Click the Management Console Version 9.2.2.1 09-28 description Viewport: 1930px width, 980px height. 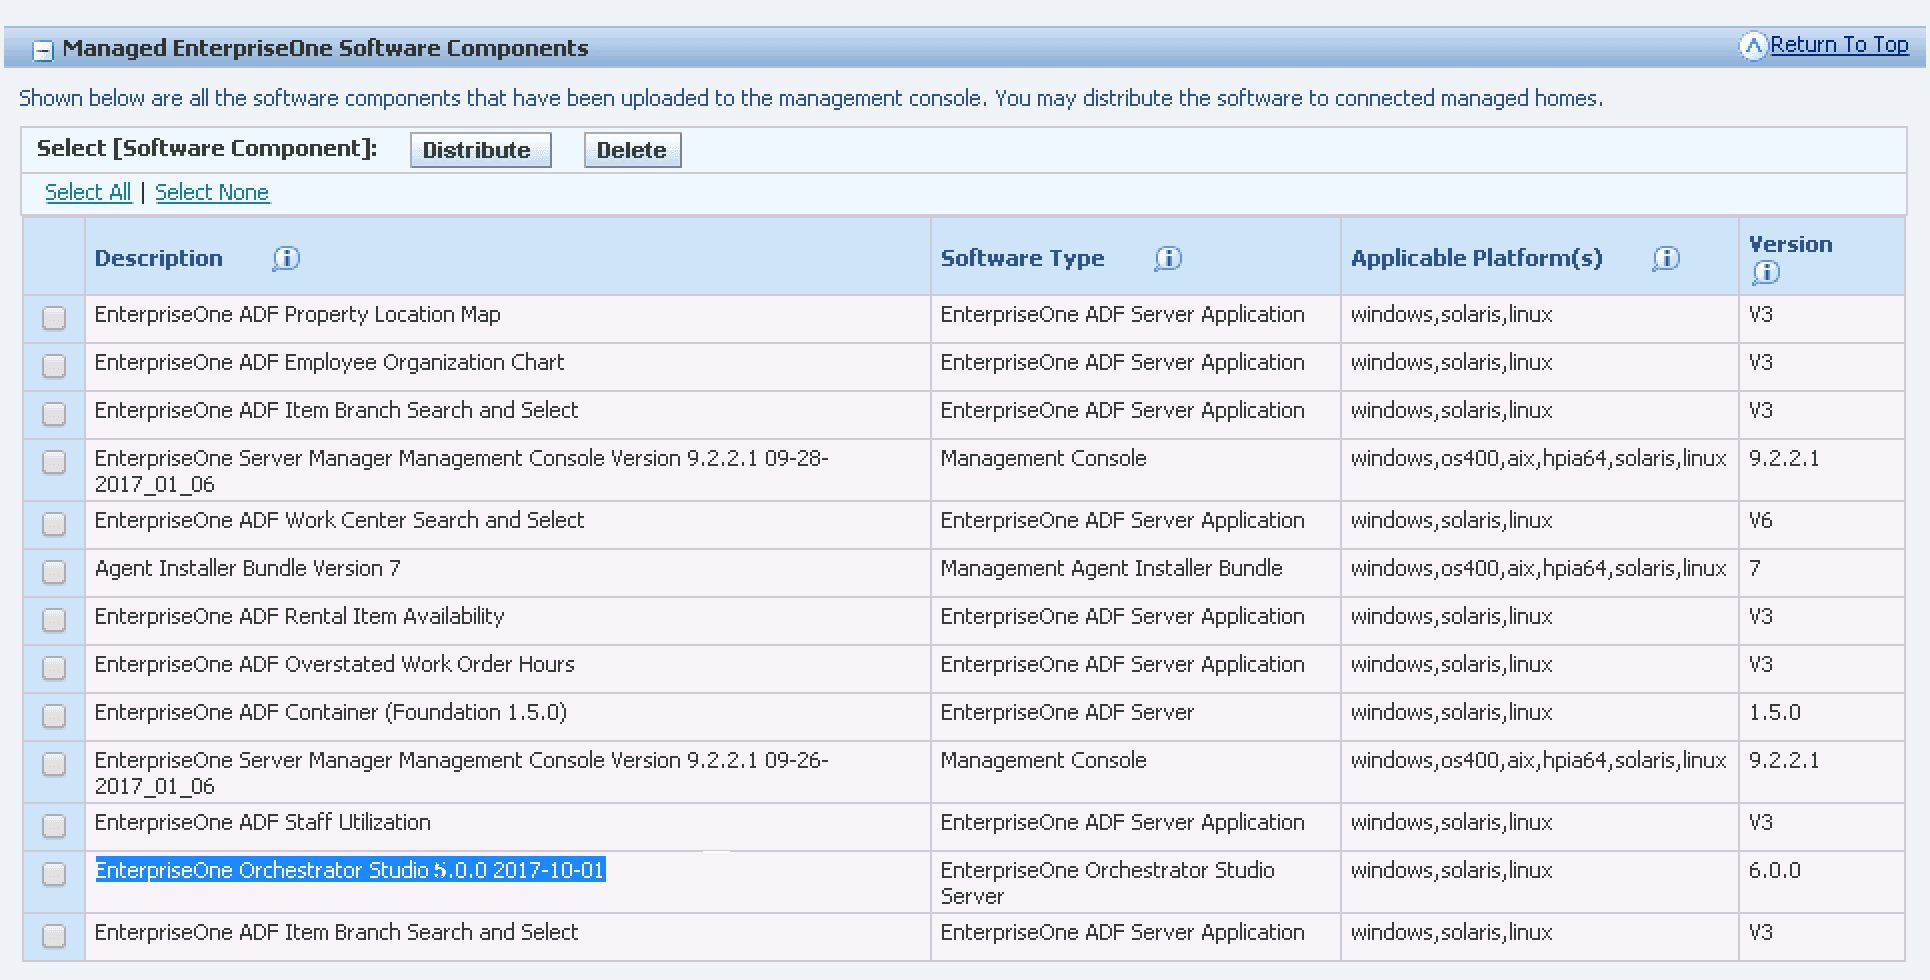461,471
